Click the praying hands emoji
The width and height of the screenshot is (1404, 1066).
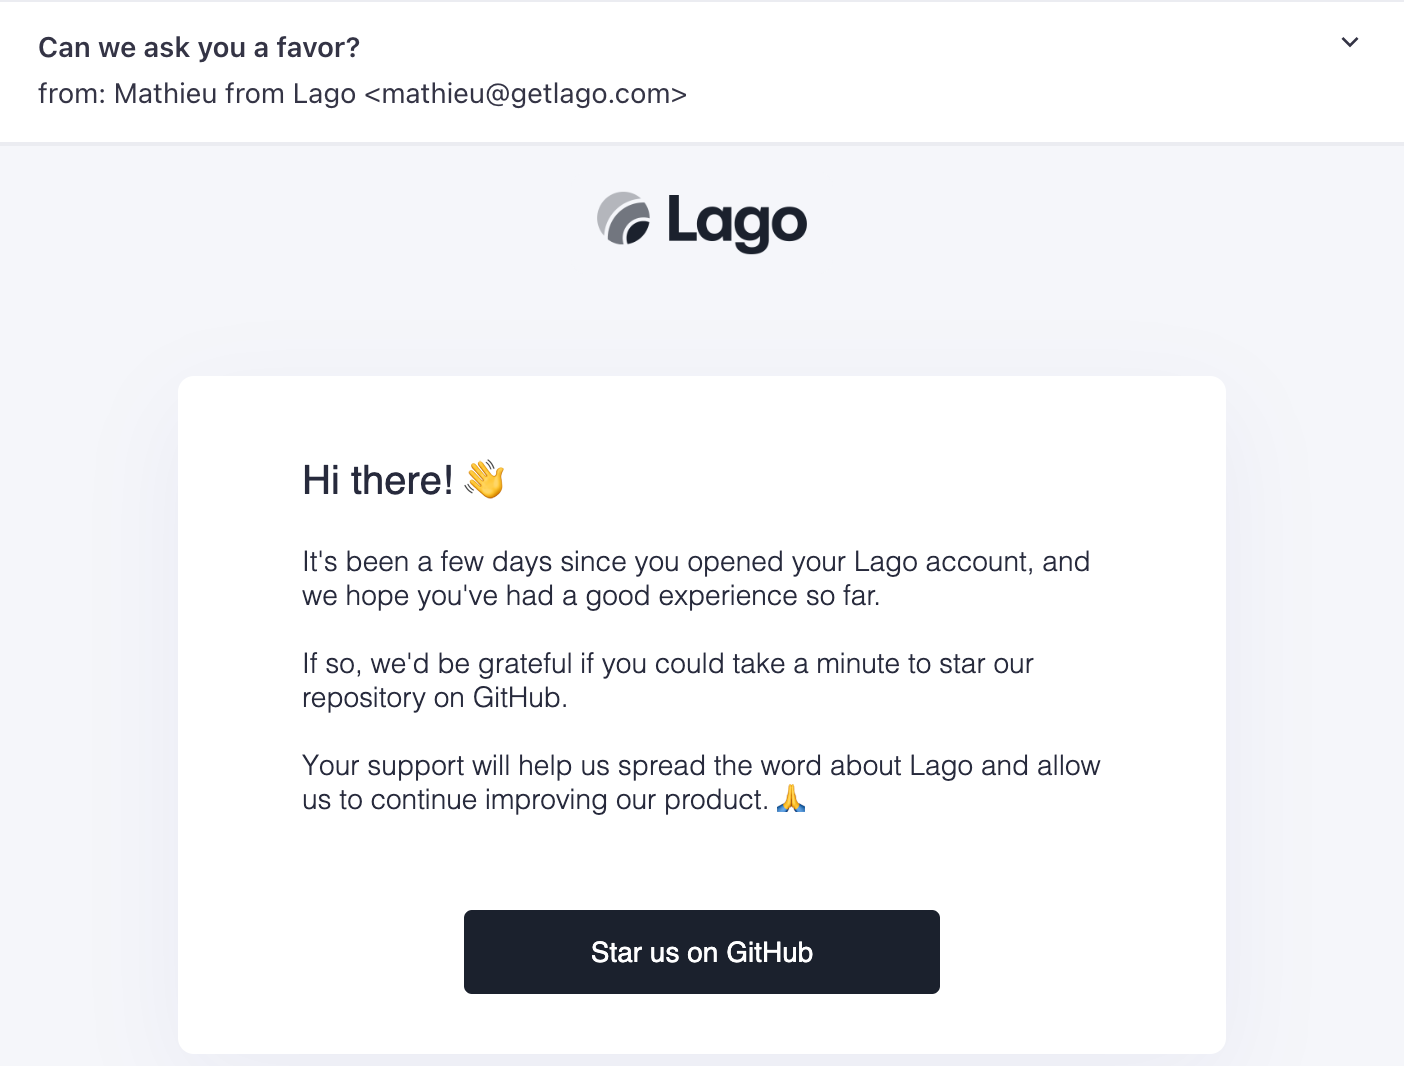pos(791,799)
